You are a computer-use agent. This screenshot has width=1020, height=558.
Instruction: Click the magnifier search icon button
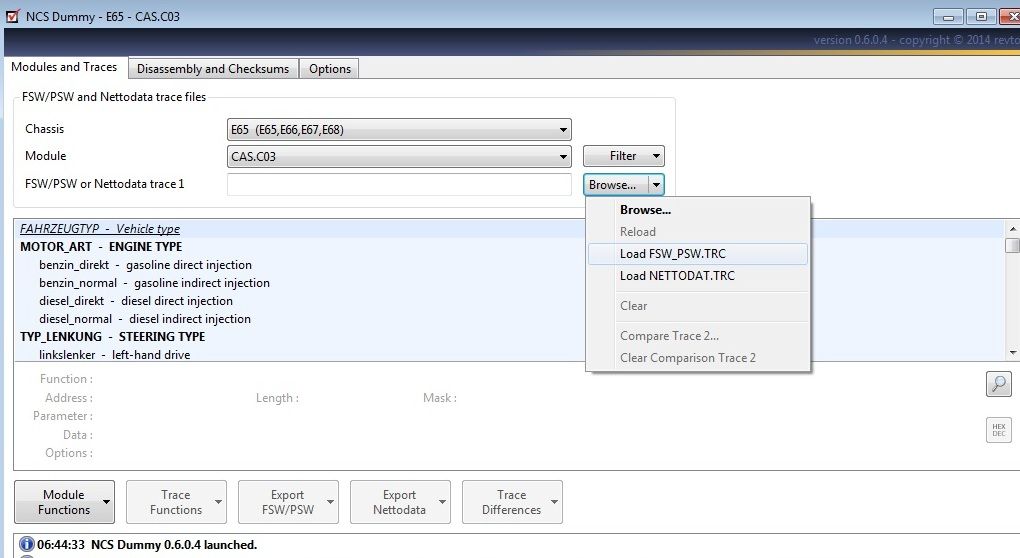tap(999, 384)
